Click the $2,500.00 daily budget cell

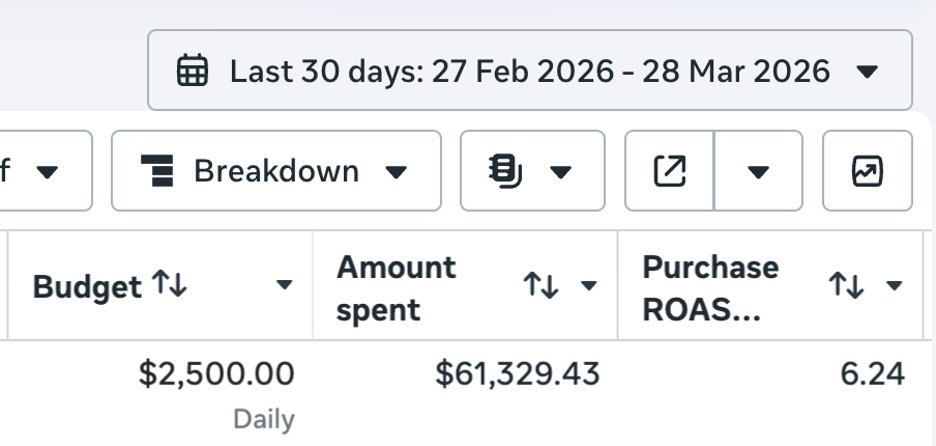[216, 375]
